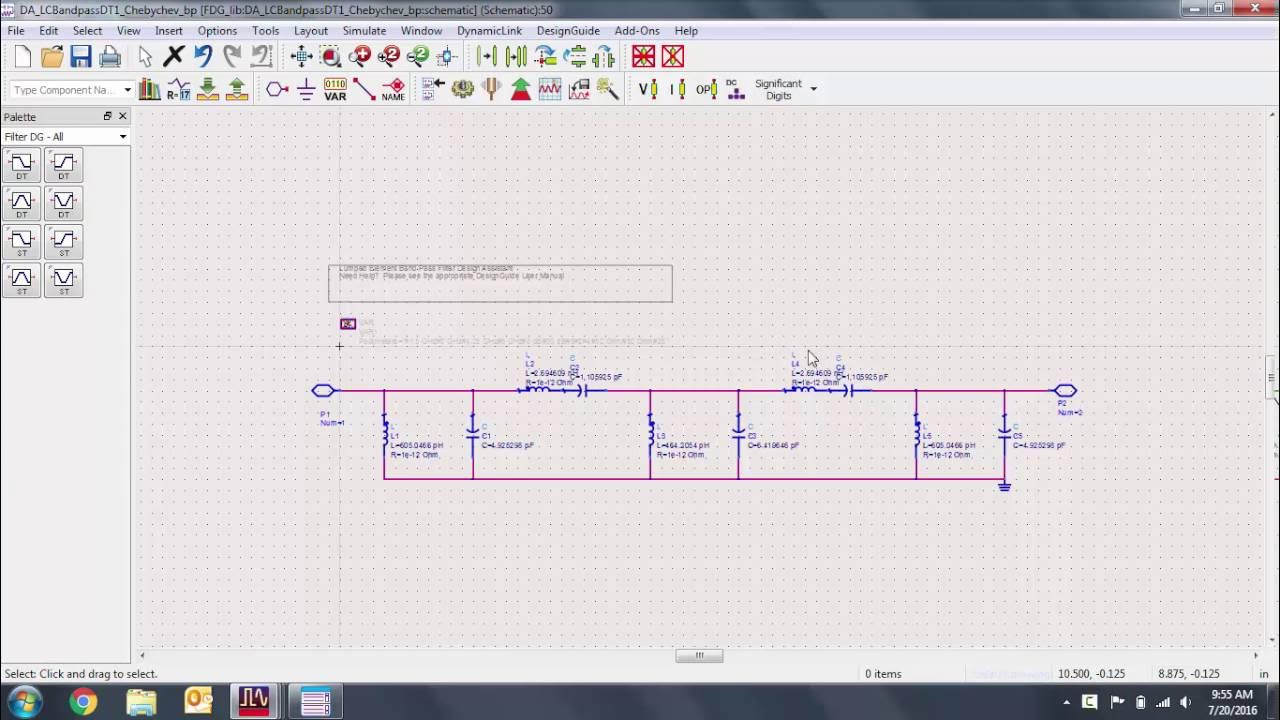
Task: Select the VAR block on the schematic
Action: tap(348, 324)
